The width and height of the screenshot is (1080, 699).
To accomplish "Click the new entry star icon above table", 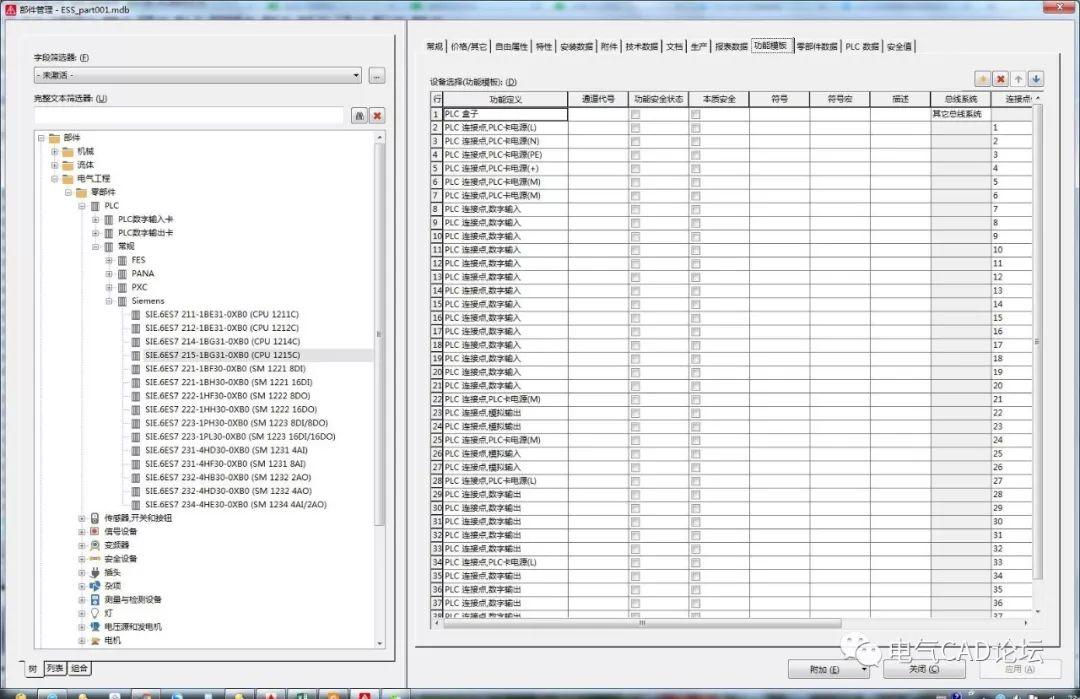I will pos(983,79).
